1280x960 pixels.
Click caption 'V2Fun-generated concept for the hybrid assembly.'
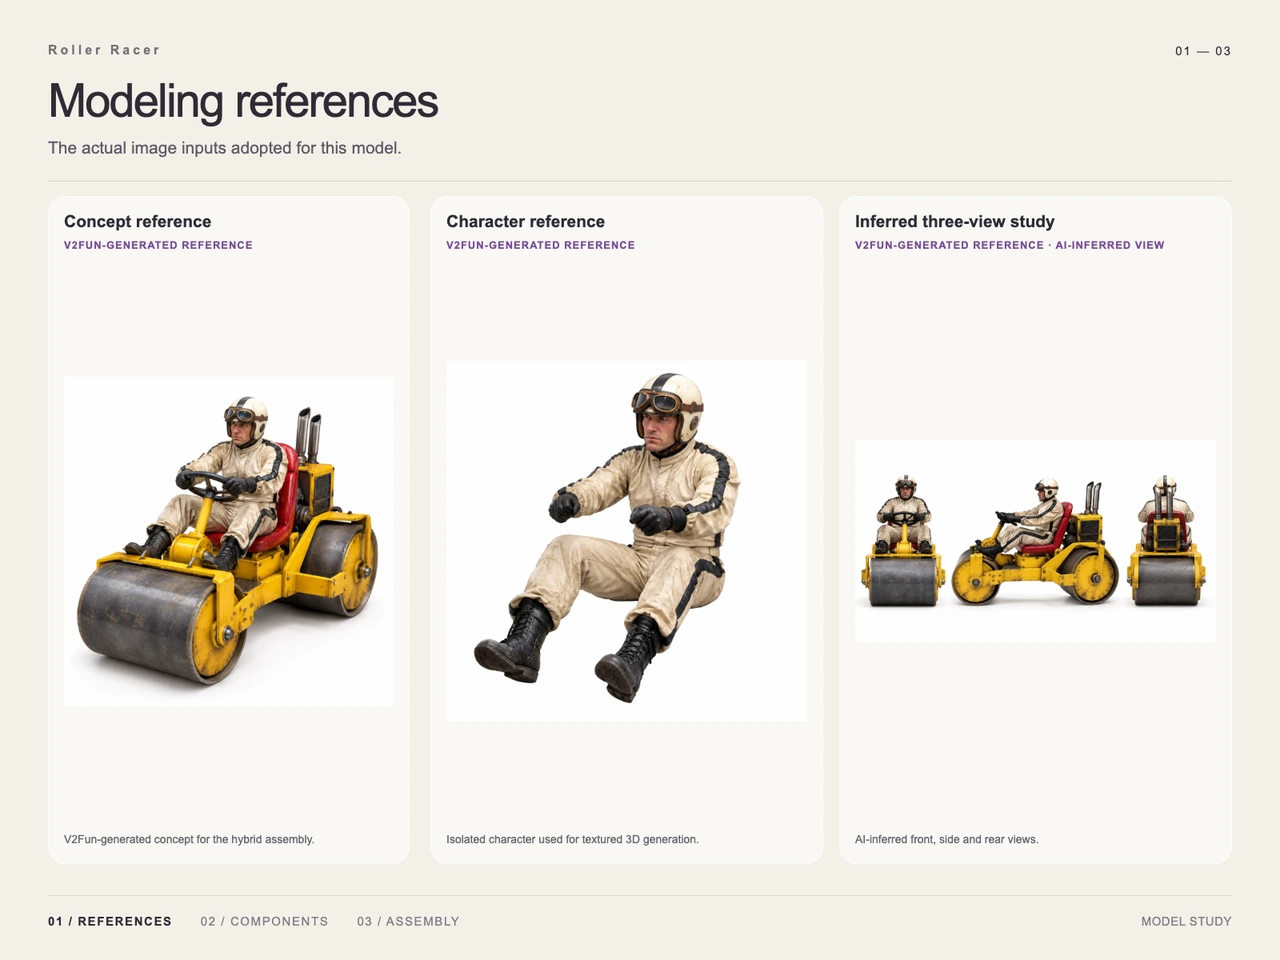tap(189, 839)
